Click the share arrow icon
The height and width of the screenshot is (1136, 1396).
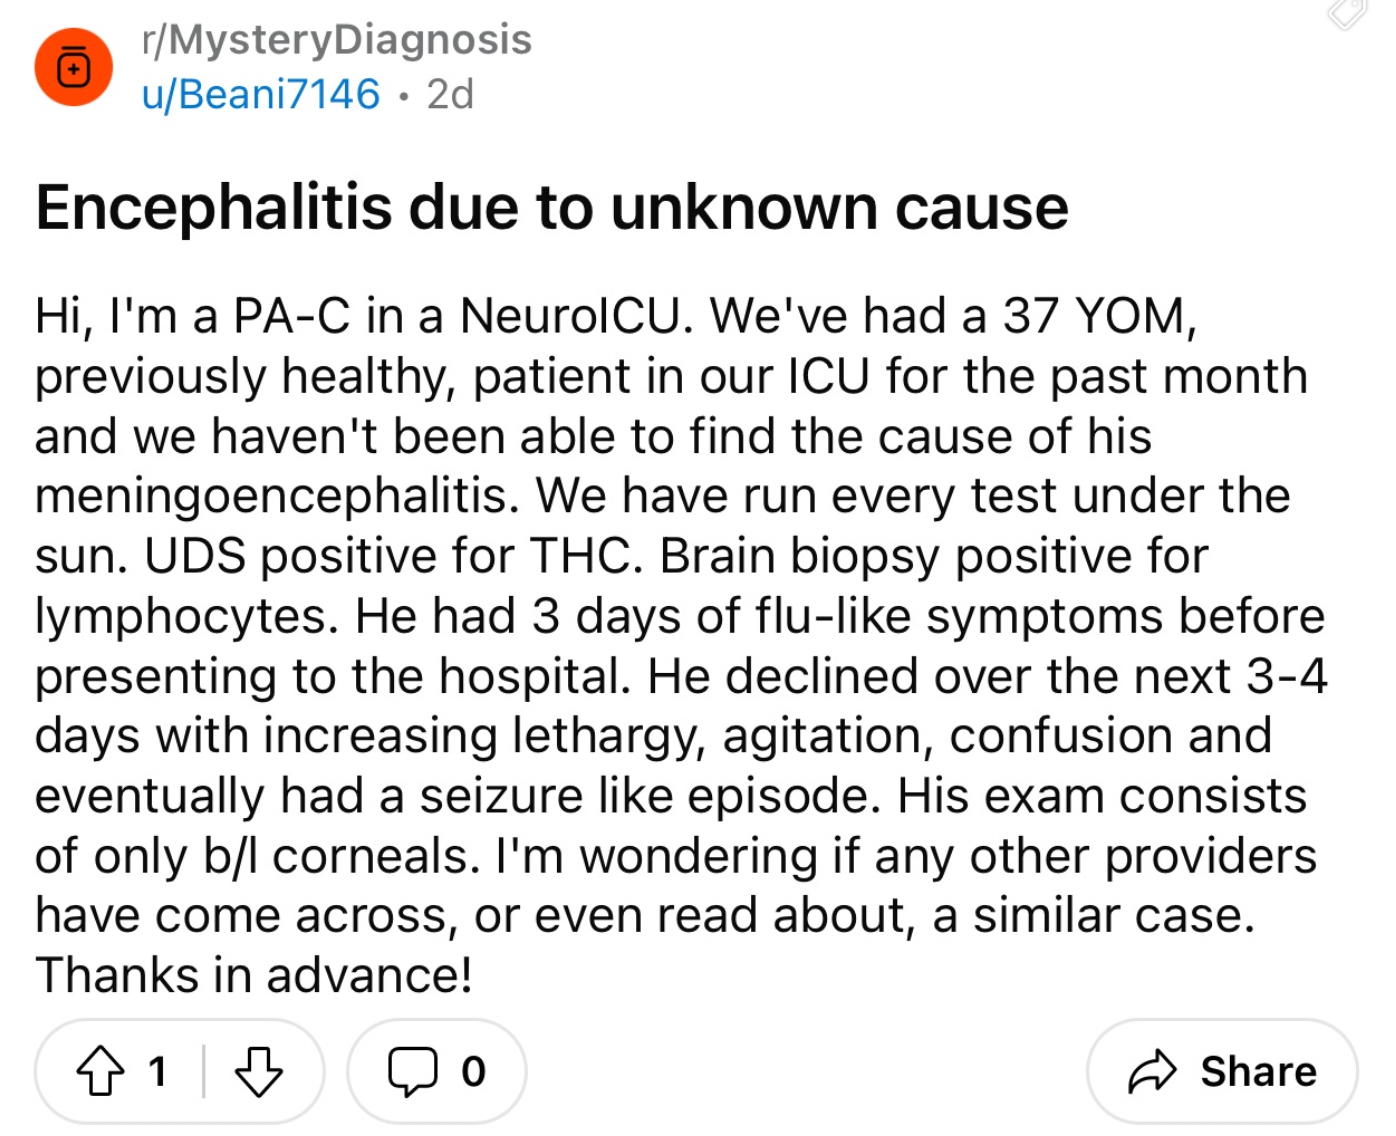[1153, 1071]
